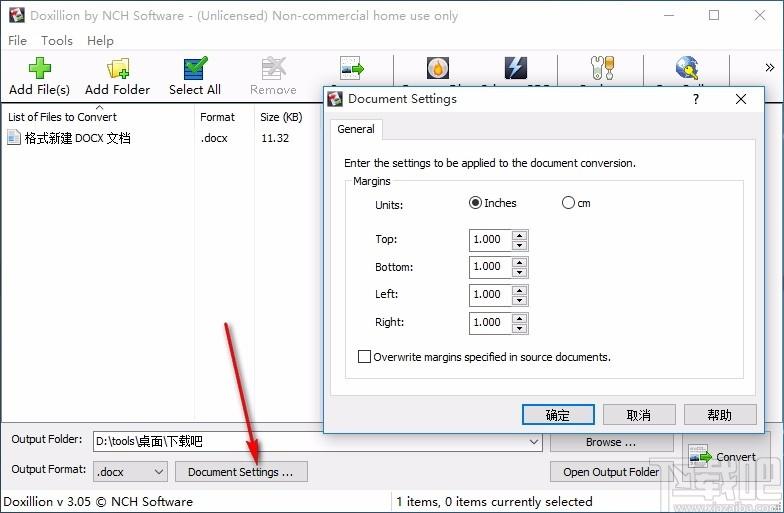Close the Document Settings dialog
The image size is (784, 513).
click(x=741, y=99)
